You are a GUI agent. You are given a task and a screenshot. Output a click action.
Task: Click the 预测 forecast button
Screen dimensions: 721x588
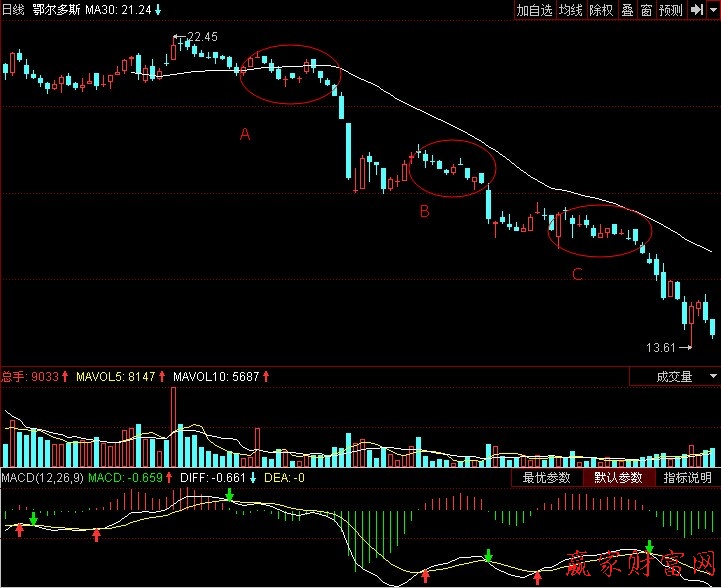pos(670,10)
